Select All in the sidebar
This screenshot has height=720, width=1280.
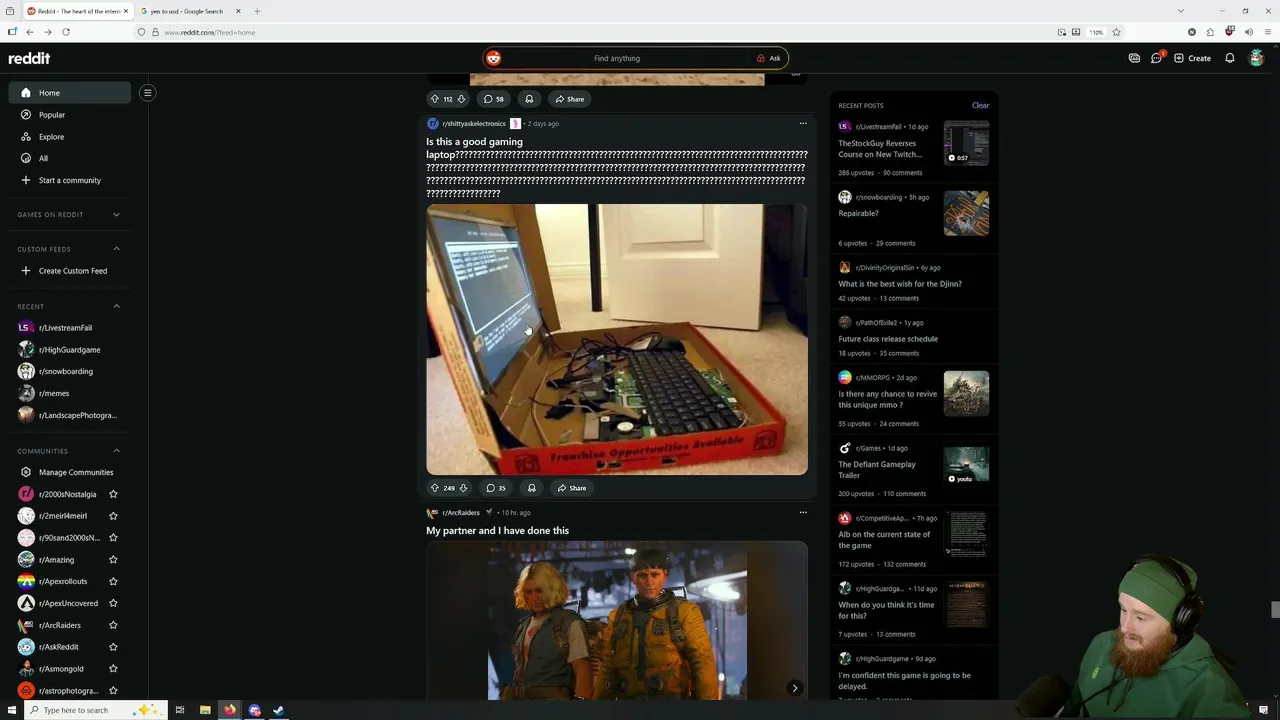pos(70,158)
